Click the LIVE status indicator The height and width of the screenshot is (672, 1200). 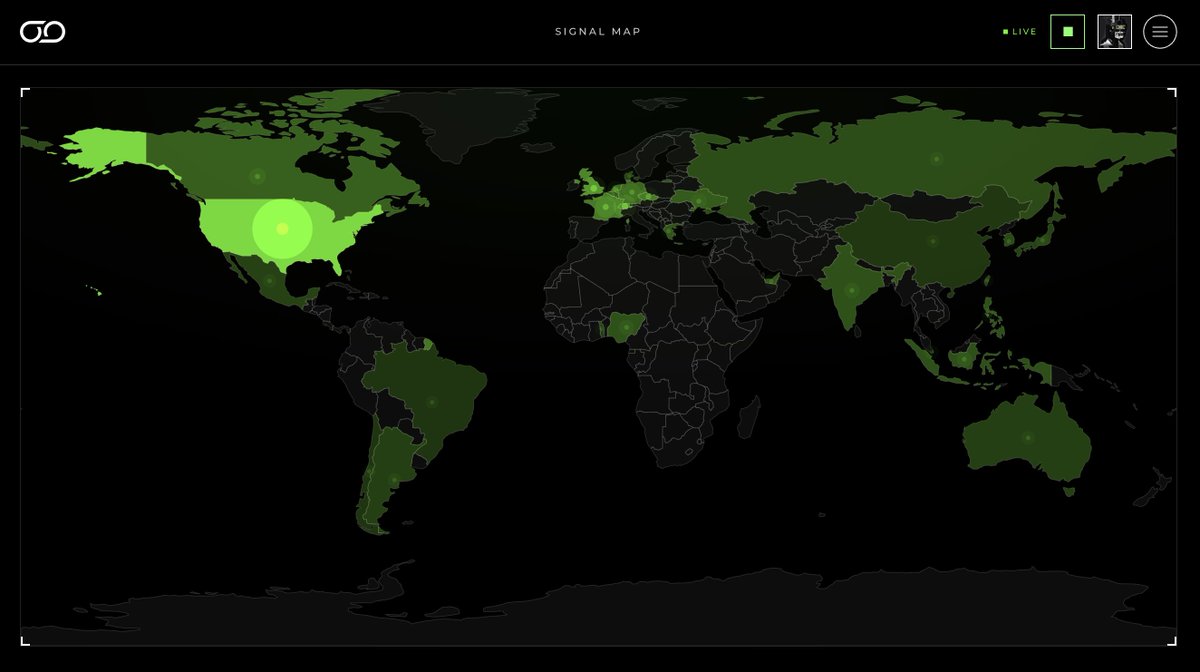point(1020,32)
